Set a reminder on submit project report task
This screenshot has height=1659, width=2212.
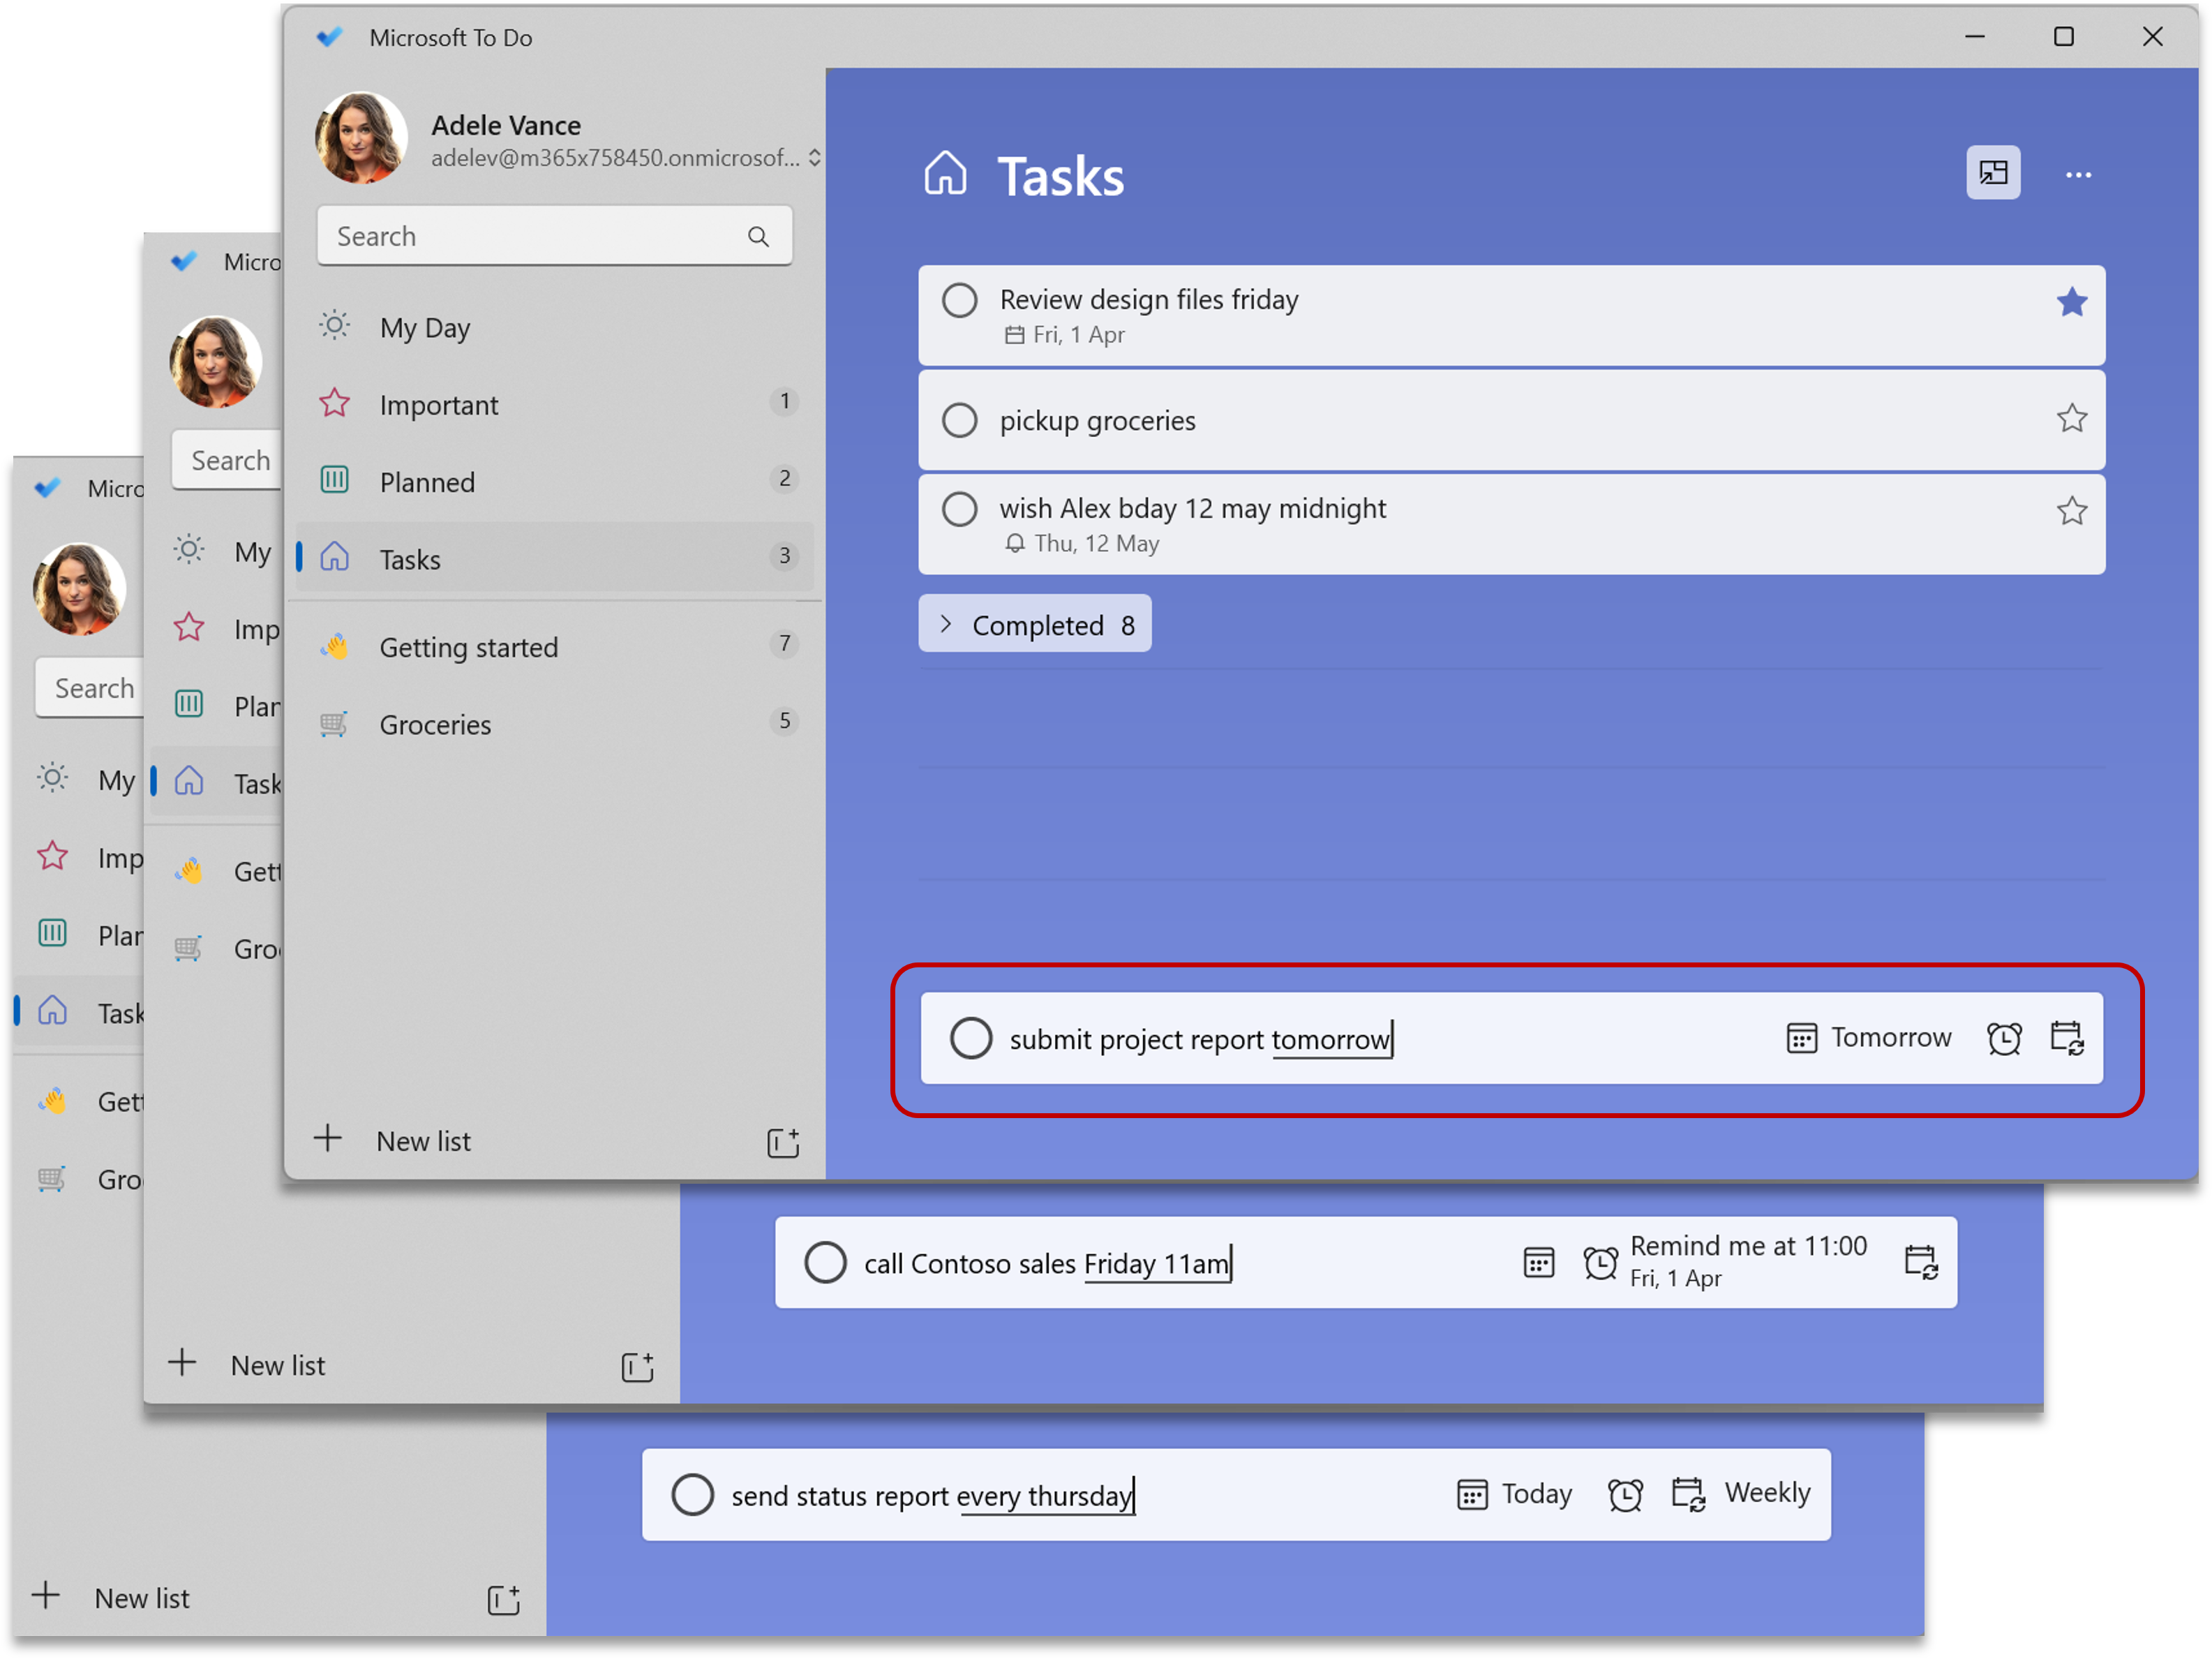2004,1038
